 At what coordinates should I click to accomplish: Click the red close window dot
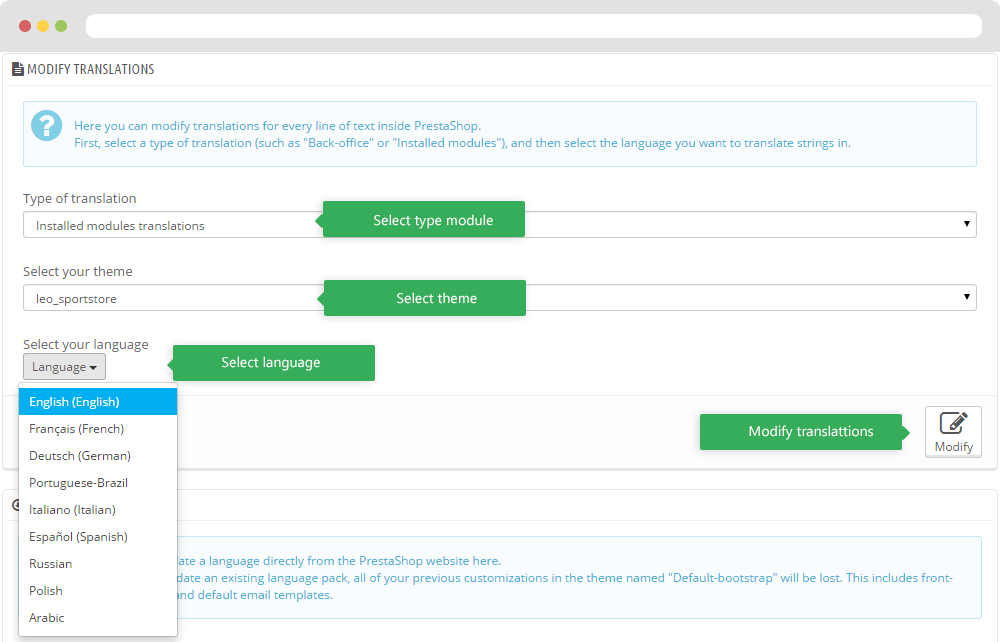25,26
